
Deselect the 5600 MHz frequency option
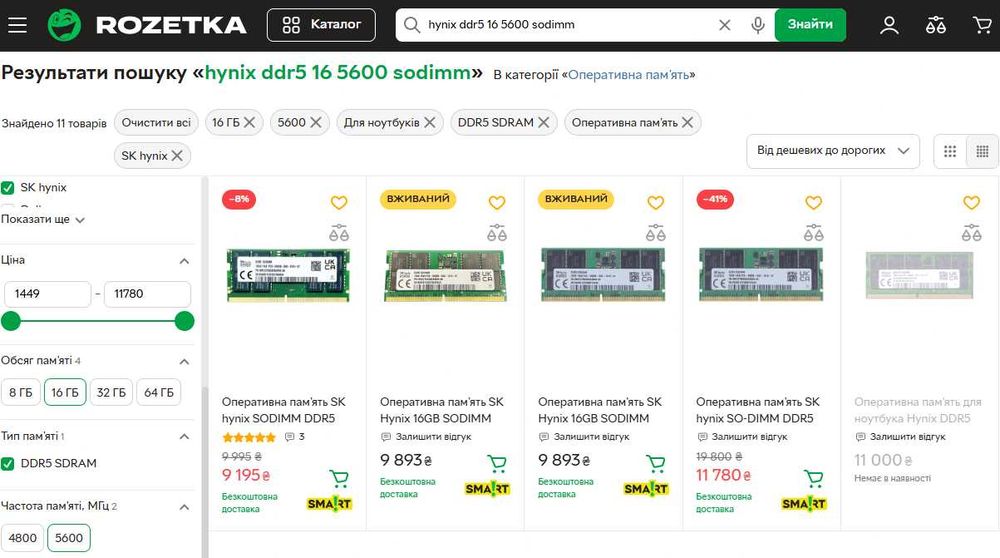[x=69, y=538]
